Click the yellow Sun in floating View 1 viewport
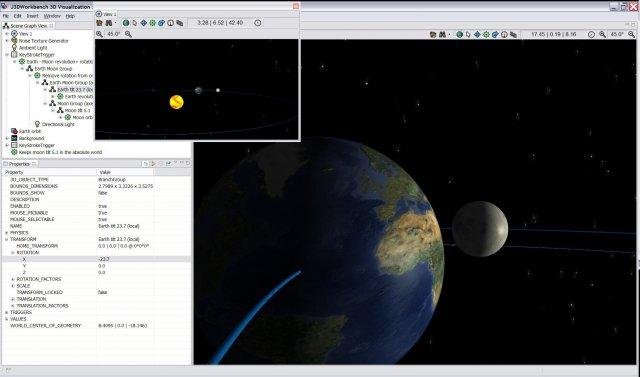Screen dimensions: 640x377 click(x=176, y=102)
